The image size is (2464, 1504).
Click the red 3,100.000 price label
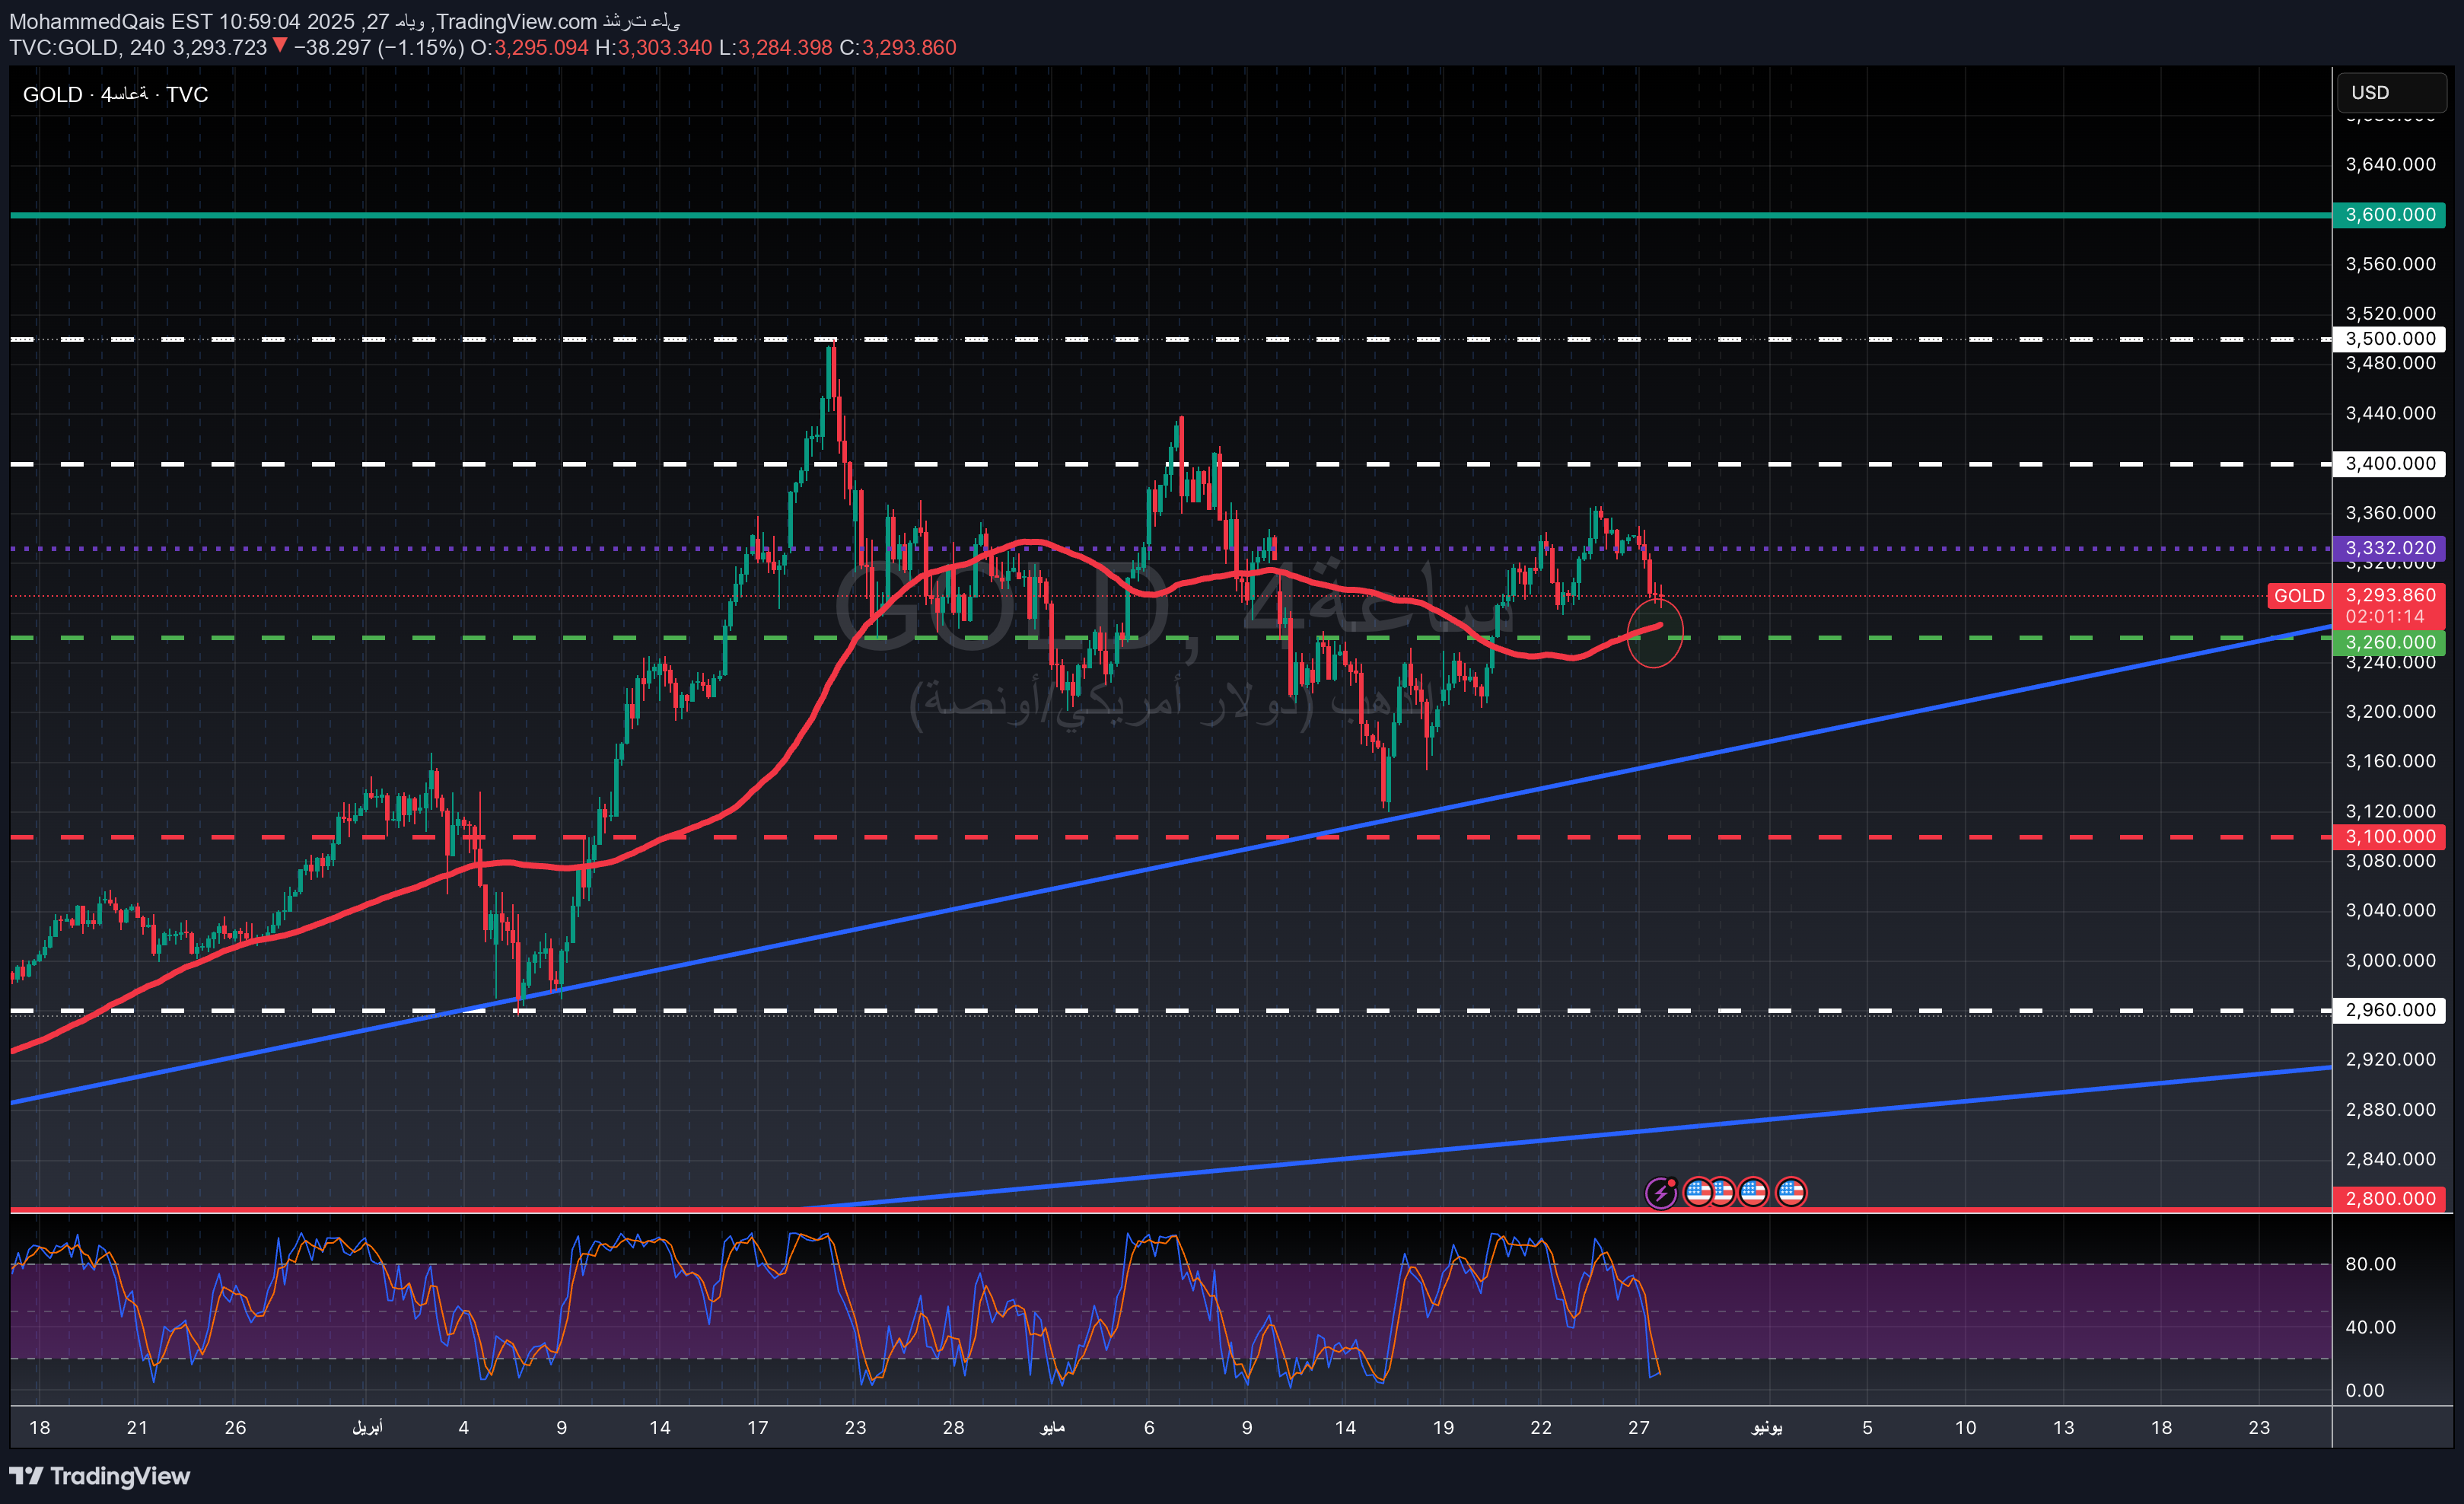pos(2390,837)
